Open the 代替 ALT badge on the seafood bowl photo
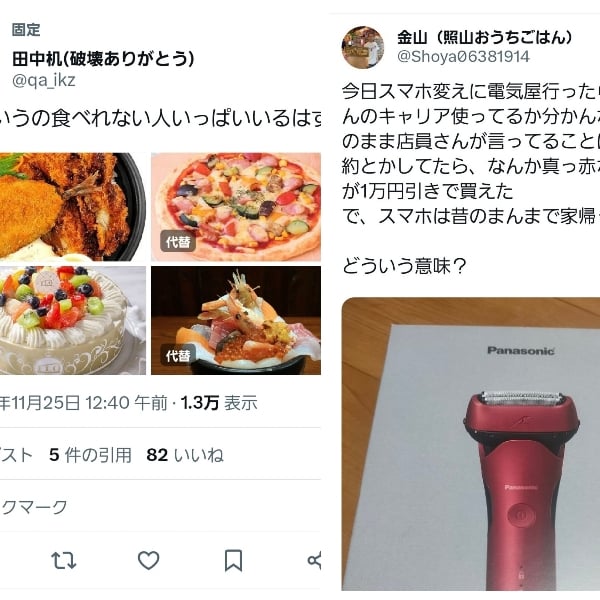Screen dimensions: 600x600 [178, 355]
